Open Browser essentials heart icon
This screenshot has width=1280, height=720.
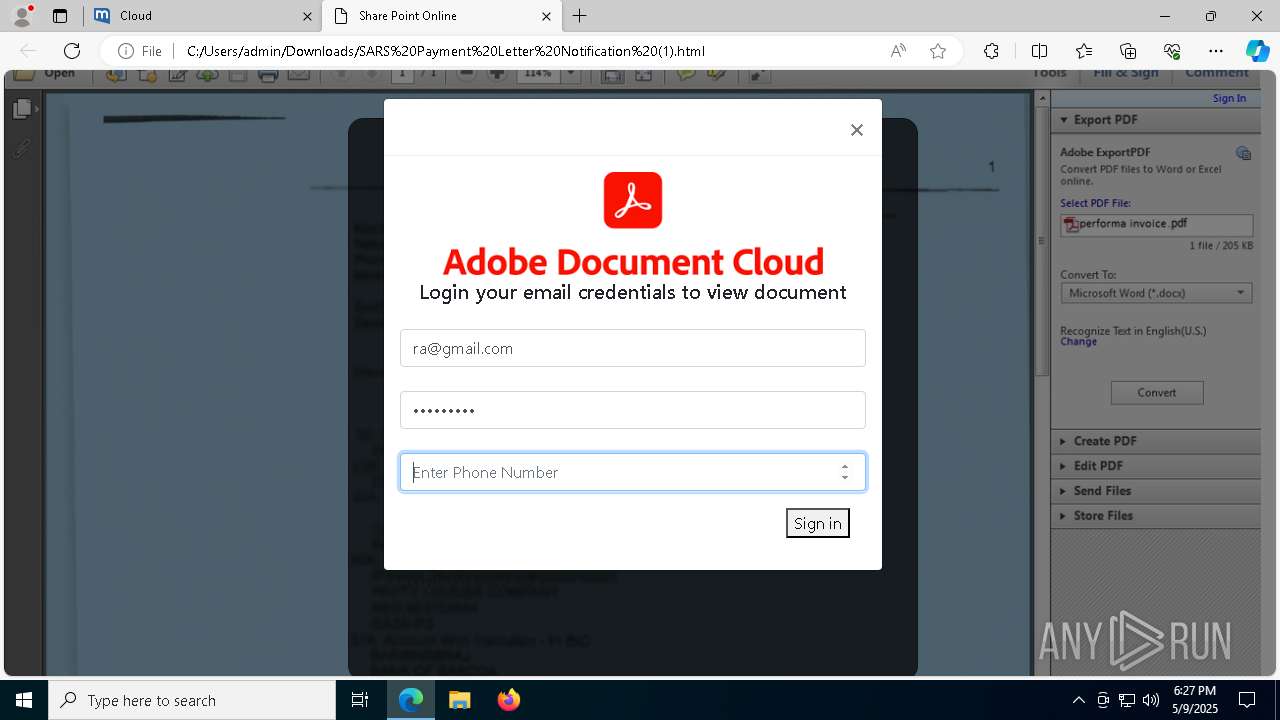[1172, 51]
